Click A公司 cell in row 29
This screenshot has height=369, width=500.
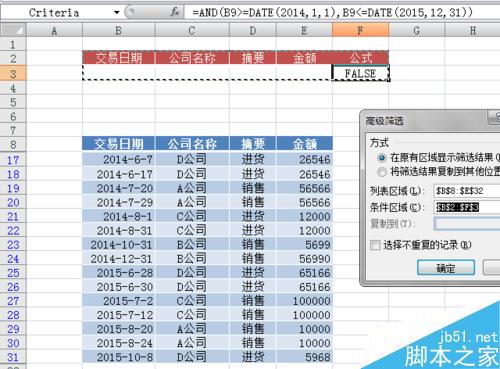192,329
